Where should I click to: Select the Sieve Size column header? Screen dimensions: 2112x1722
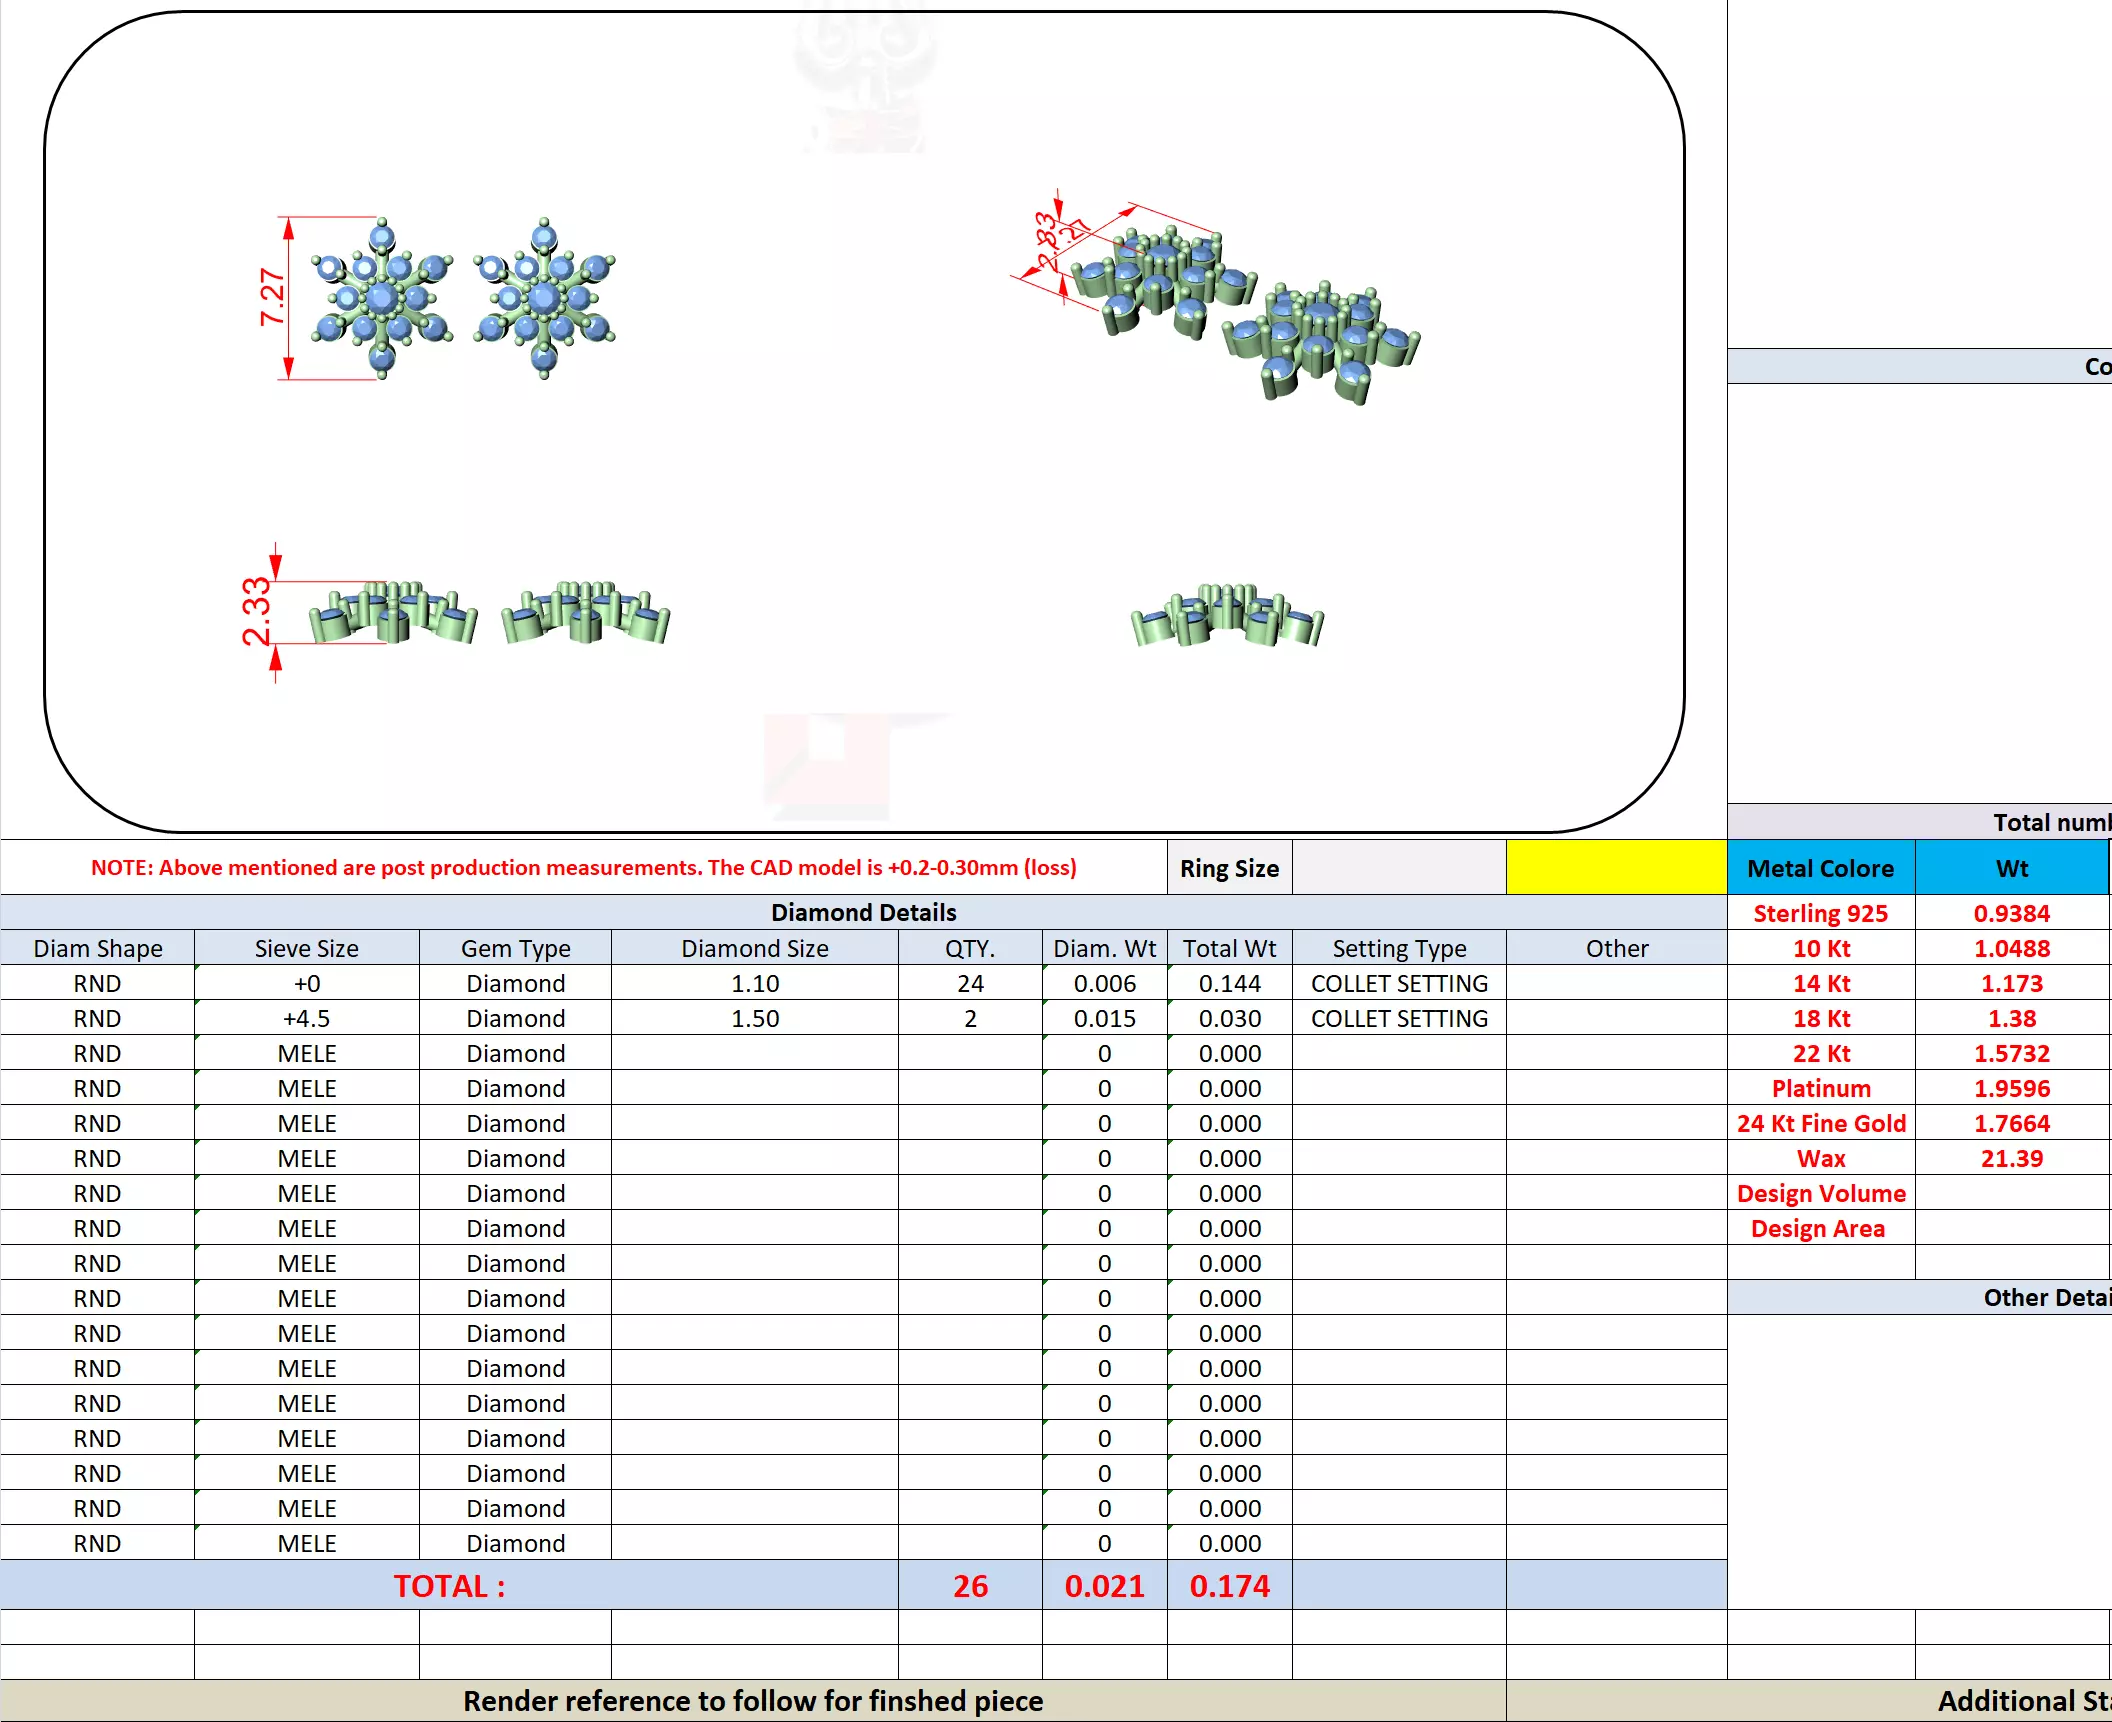pyautogui.click(x=306, y=948)
